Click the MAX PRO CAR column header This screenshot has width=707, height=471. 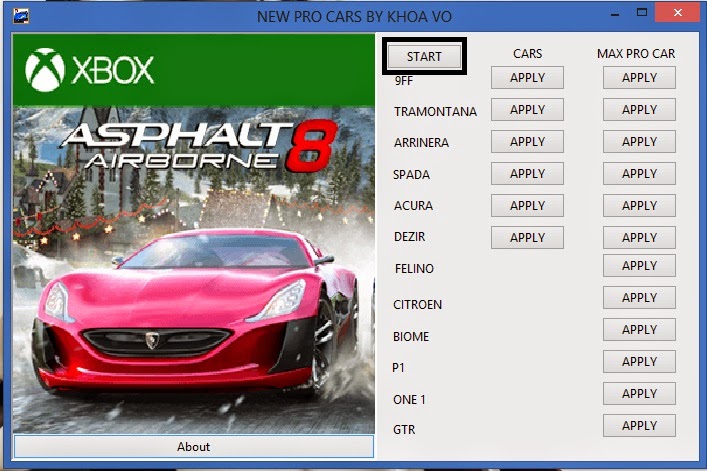pos(636,54)
